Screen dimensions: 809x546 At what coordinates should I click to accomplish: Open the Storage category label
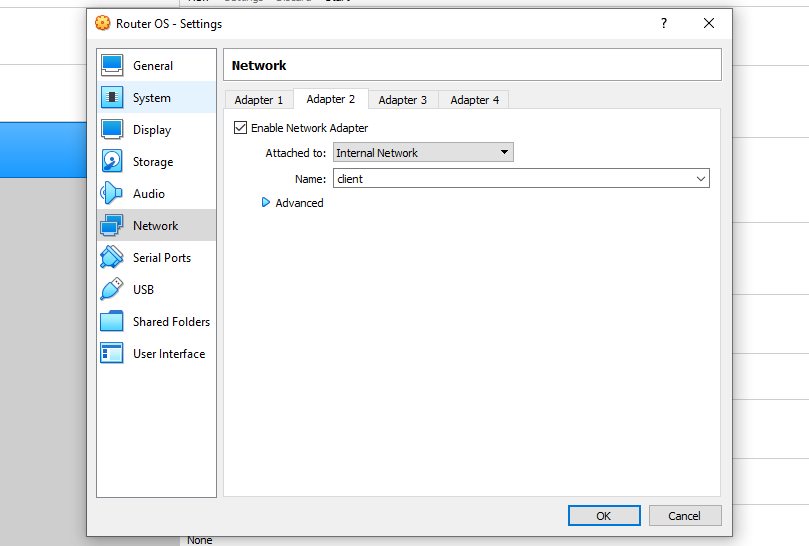click(153, 162)
